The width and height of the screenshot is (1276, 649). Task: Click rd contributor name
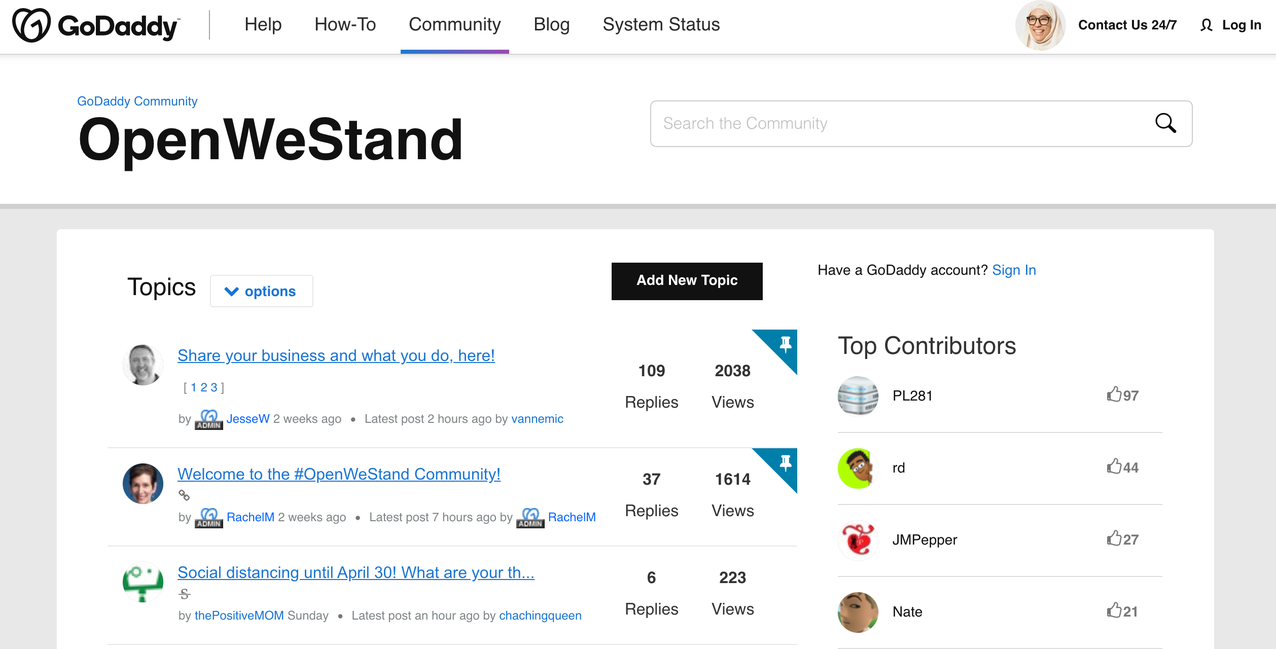(x=898, y=468)
